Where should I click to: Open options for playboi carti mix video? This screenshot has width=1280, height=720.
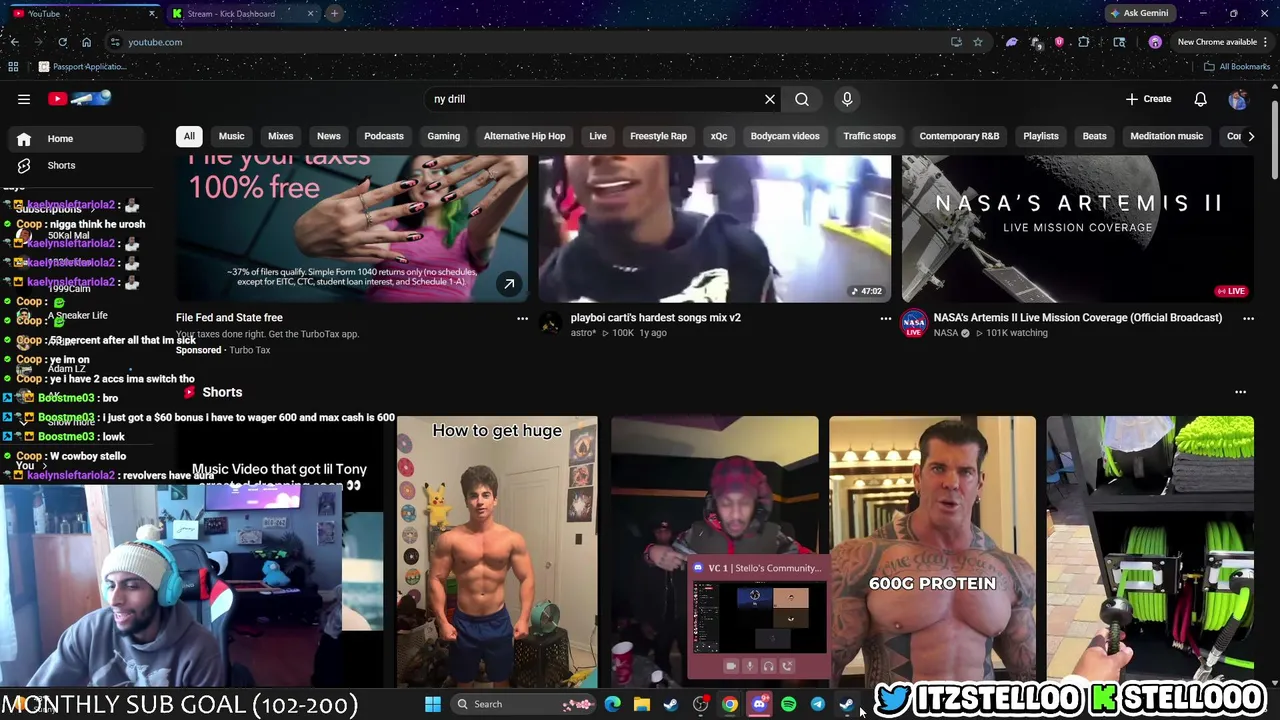point(885,318)
